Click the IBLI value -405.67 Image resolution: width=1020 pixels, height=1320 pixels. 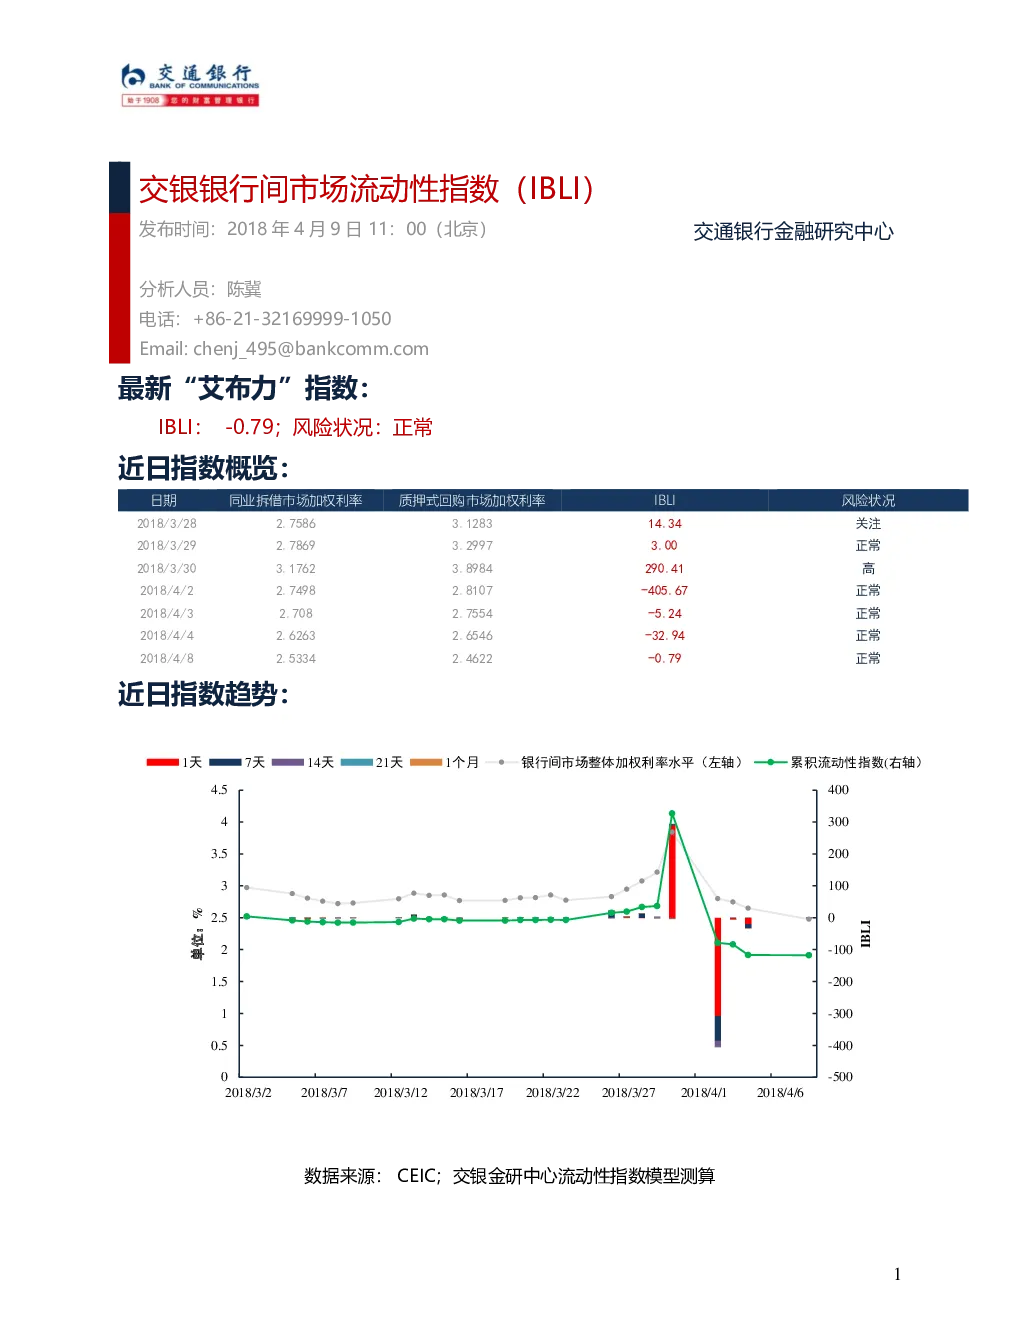tap(664, 591)
